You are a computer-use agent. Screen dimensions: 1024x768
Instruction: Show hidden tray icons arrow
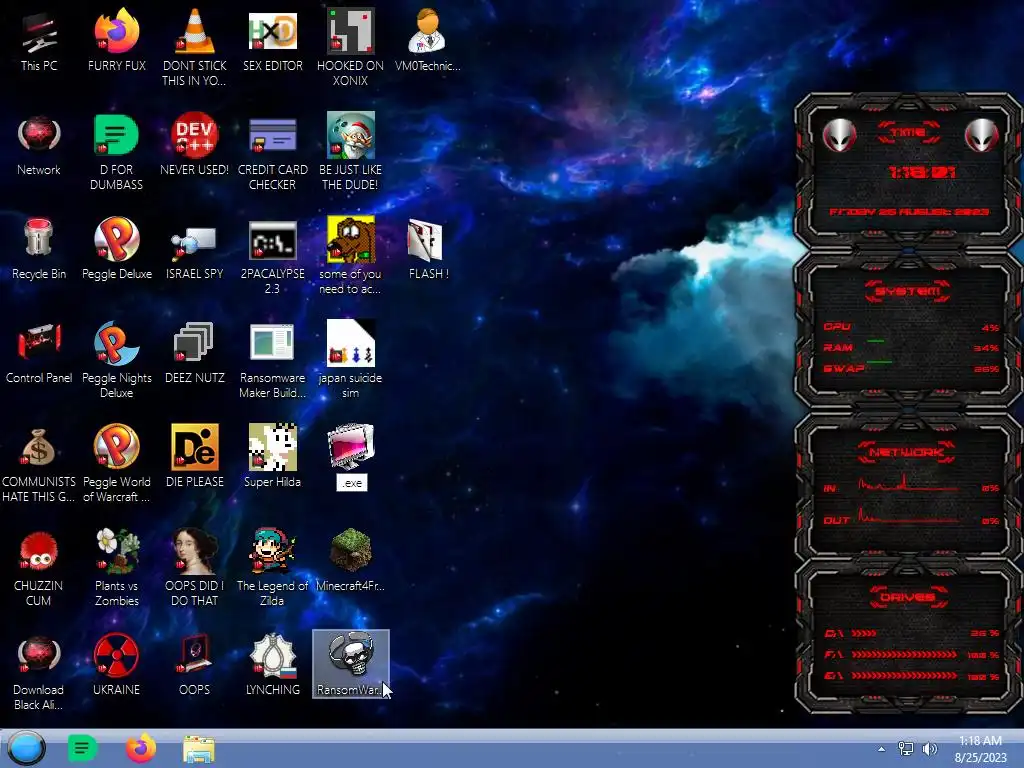pyautogui.click(x=882, y=749)
